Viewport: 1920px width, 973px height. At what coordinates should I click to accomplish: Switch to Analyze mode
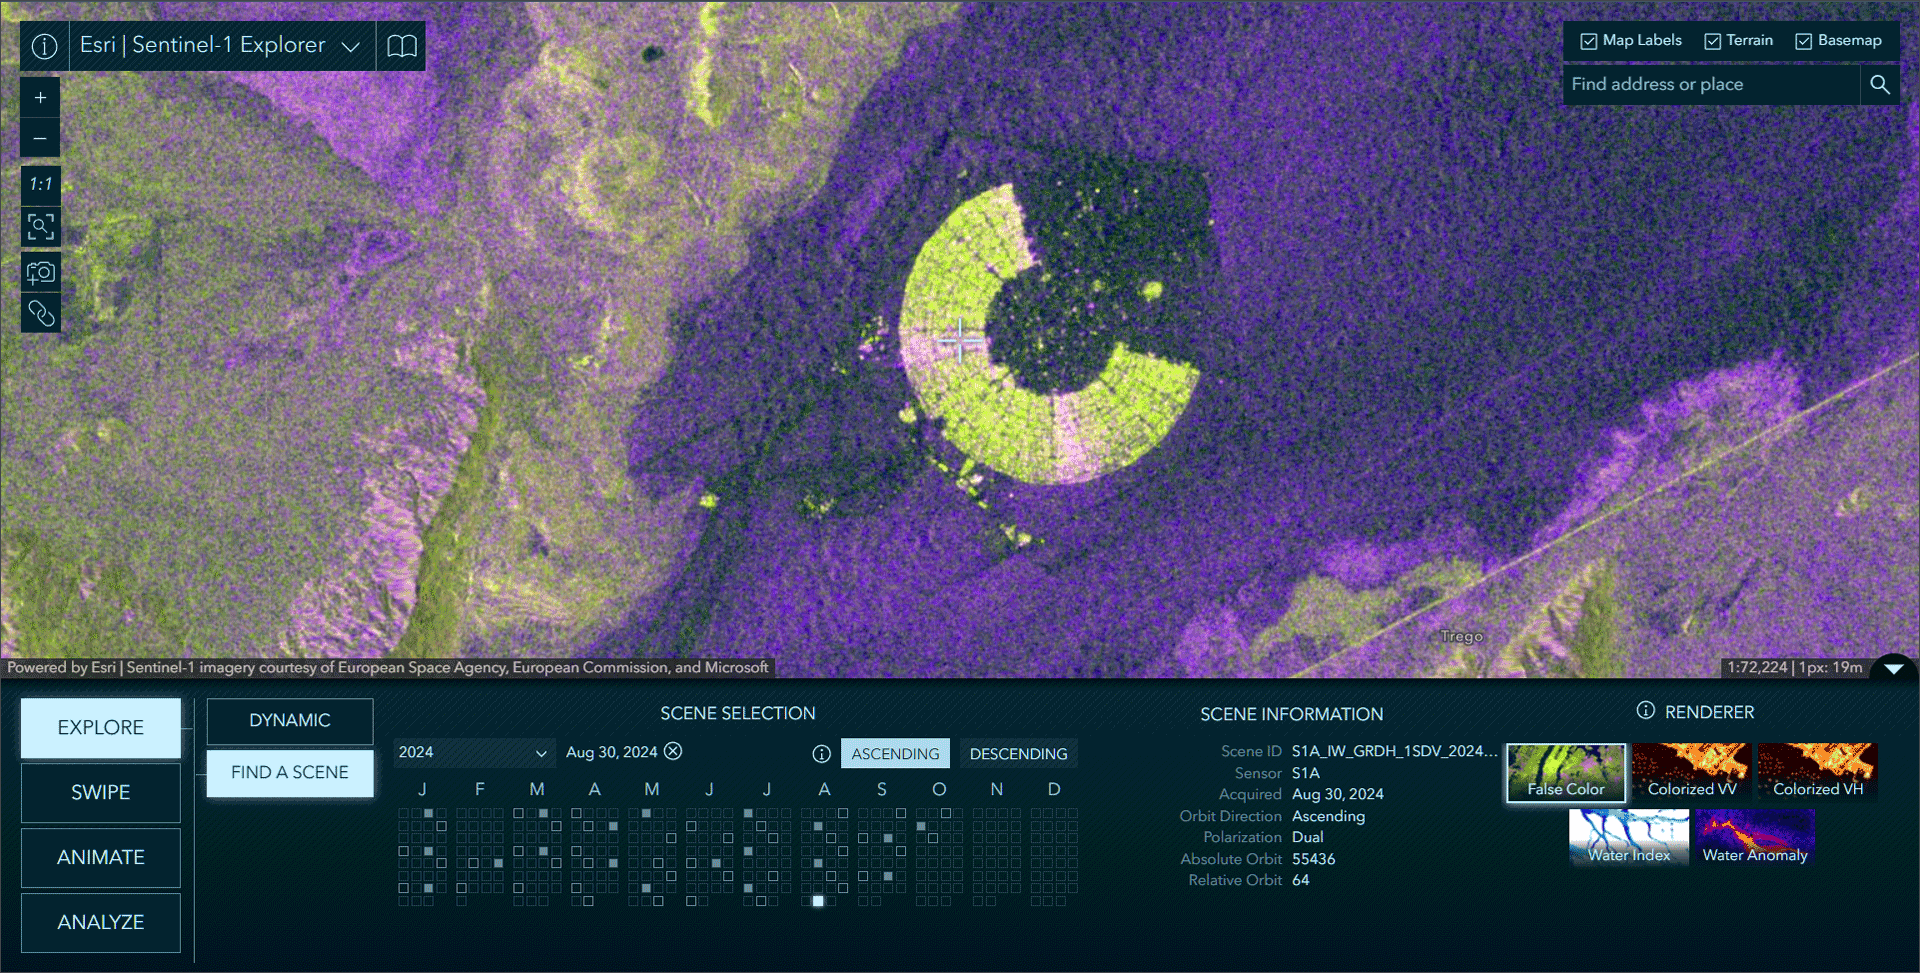[x=101, y=923]
